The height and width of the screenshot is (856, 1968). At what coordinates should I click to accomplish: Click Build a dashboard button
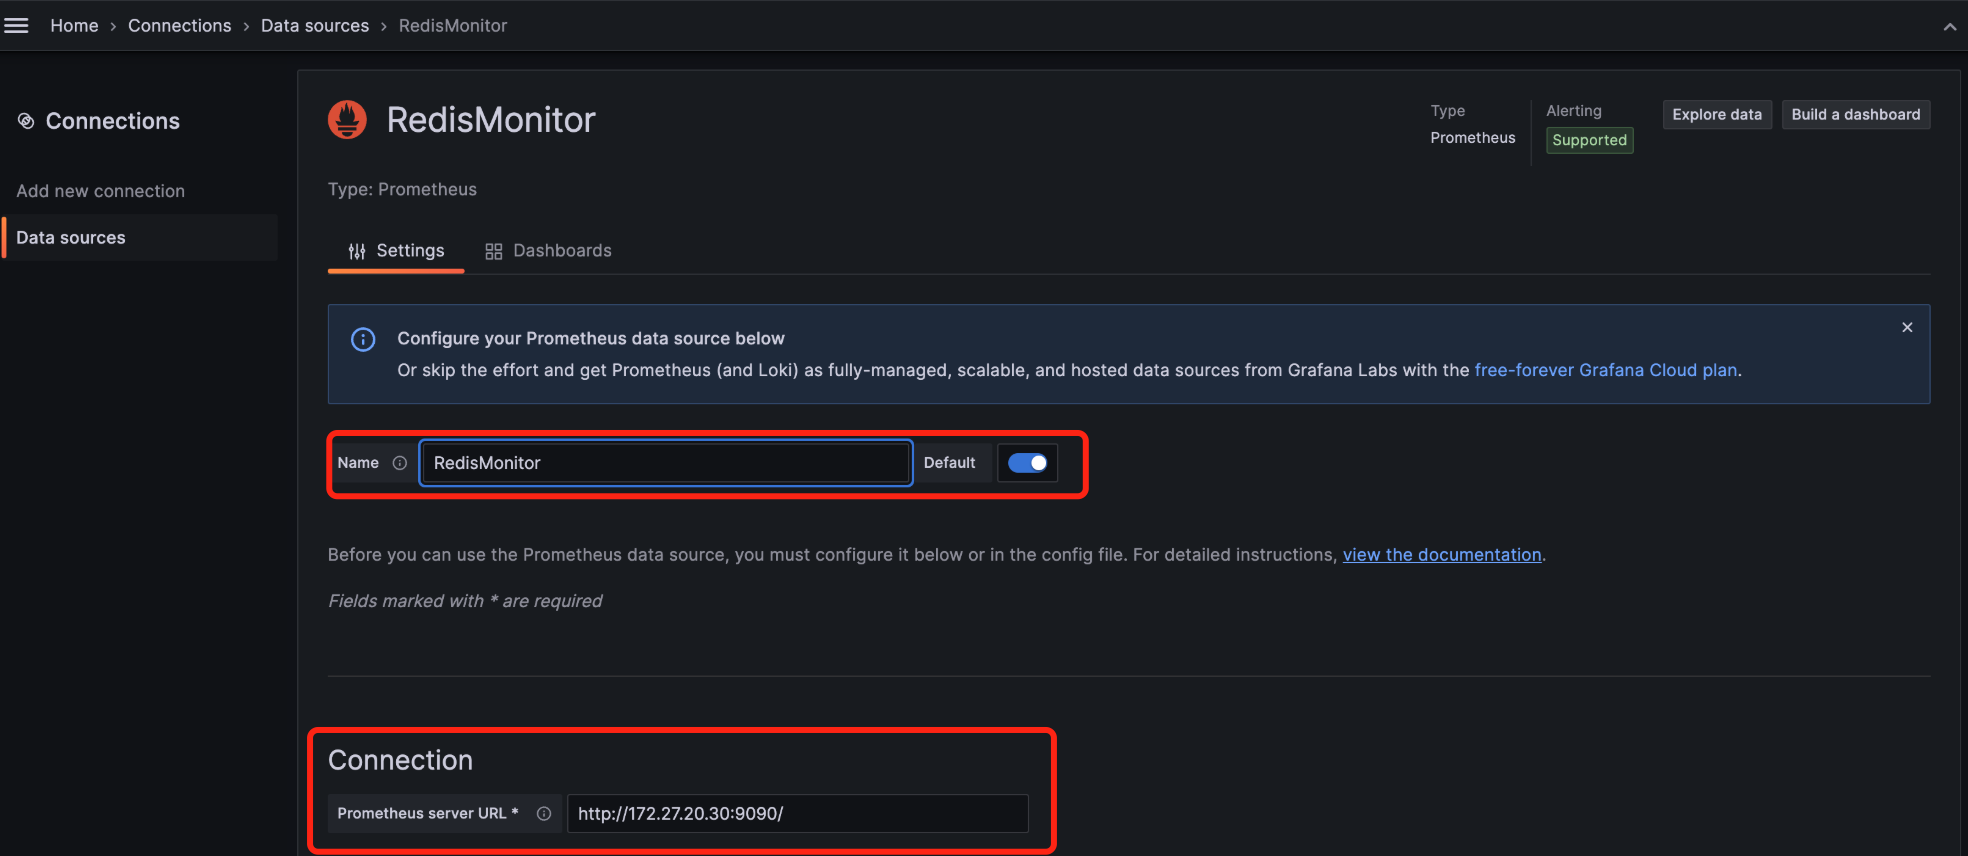(1856, 115)
